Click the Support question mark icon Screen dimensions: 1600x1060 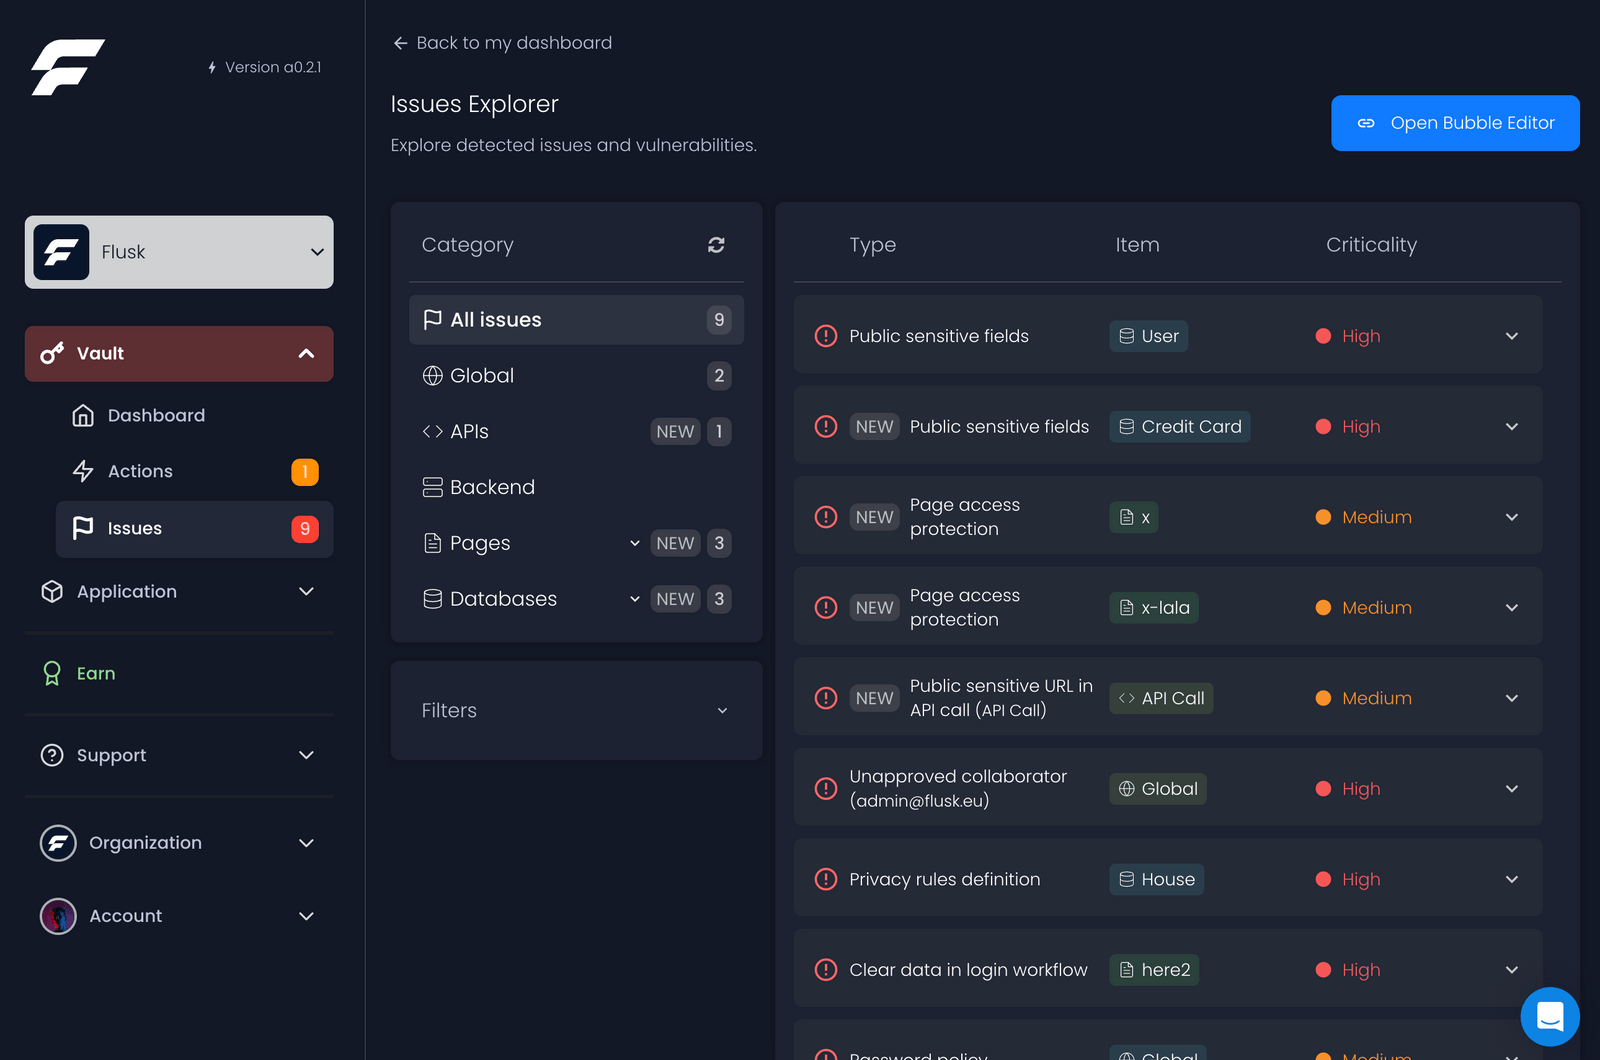tap(52, 755)
